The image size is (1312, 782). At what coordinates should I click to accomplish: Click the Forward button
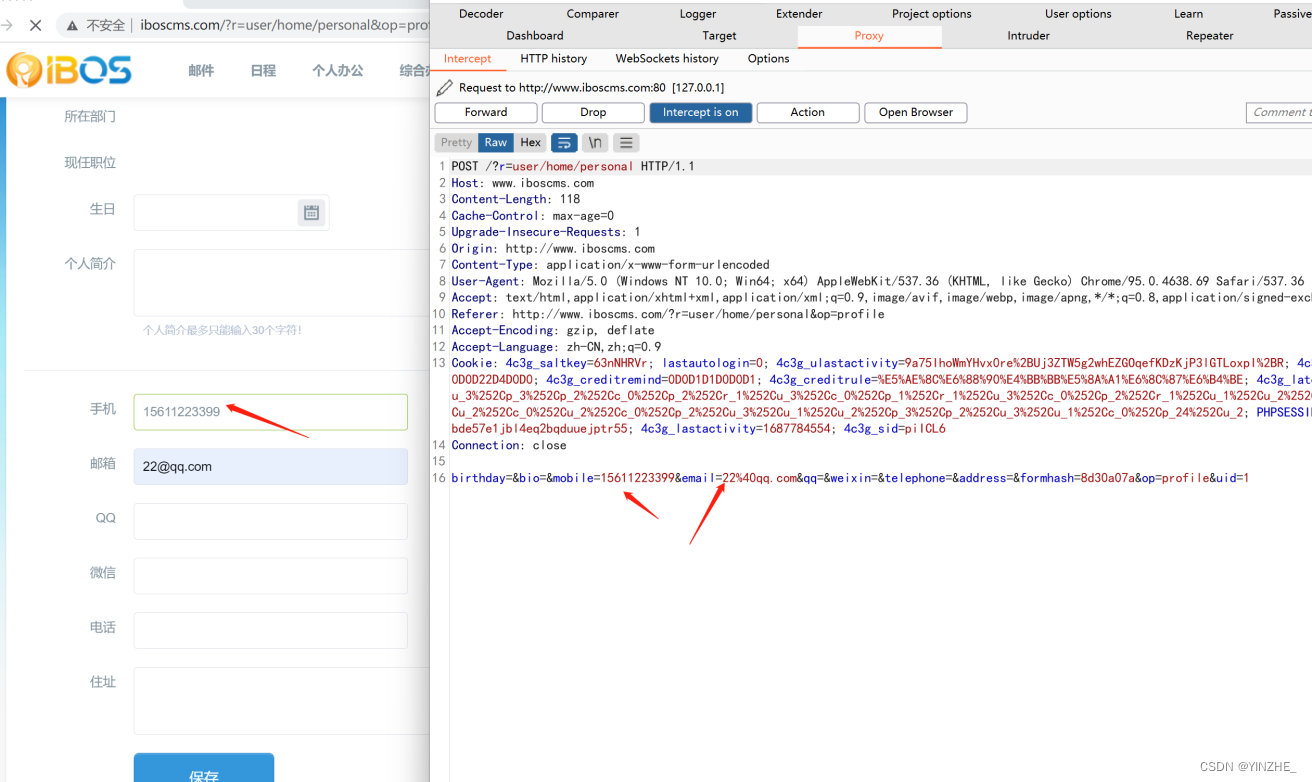click(486, 113)
